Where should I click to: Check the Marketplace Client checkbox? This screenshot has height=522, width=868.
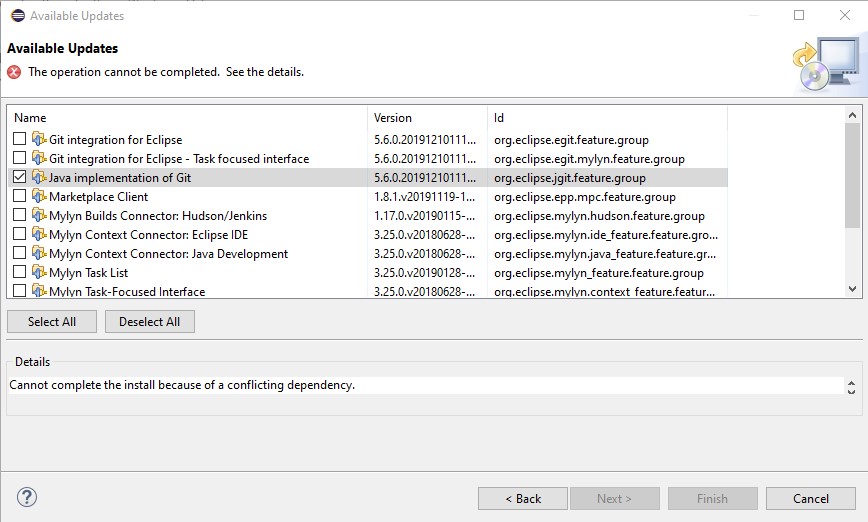pyautogui.click(x=19, y=195)
